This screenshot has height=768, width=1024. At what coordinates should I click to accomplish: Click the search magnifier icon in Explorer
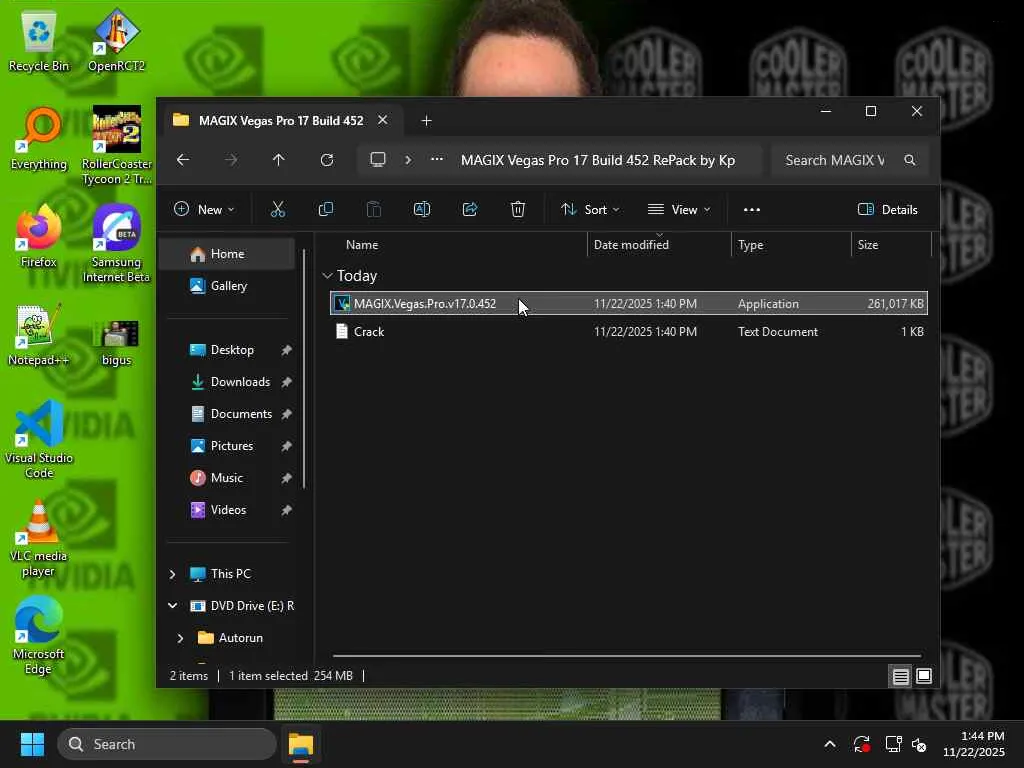(x=910, y=160)
